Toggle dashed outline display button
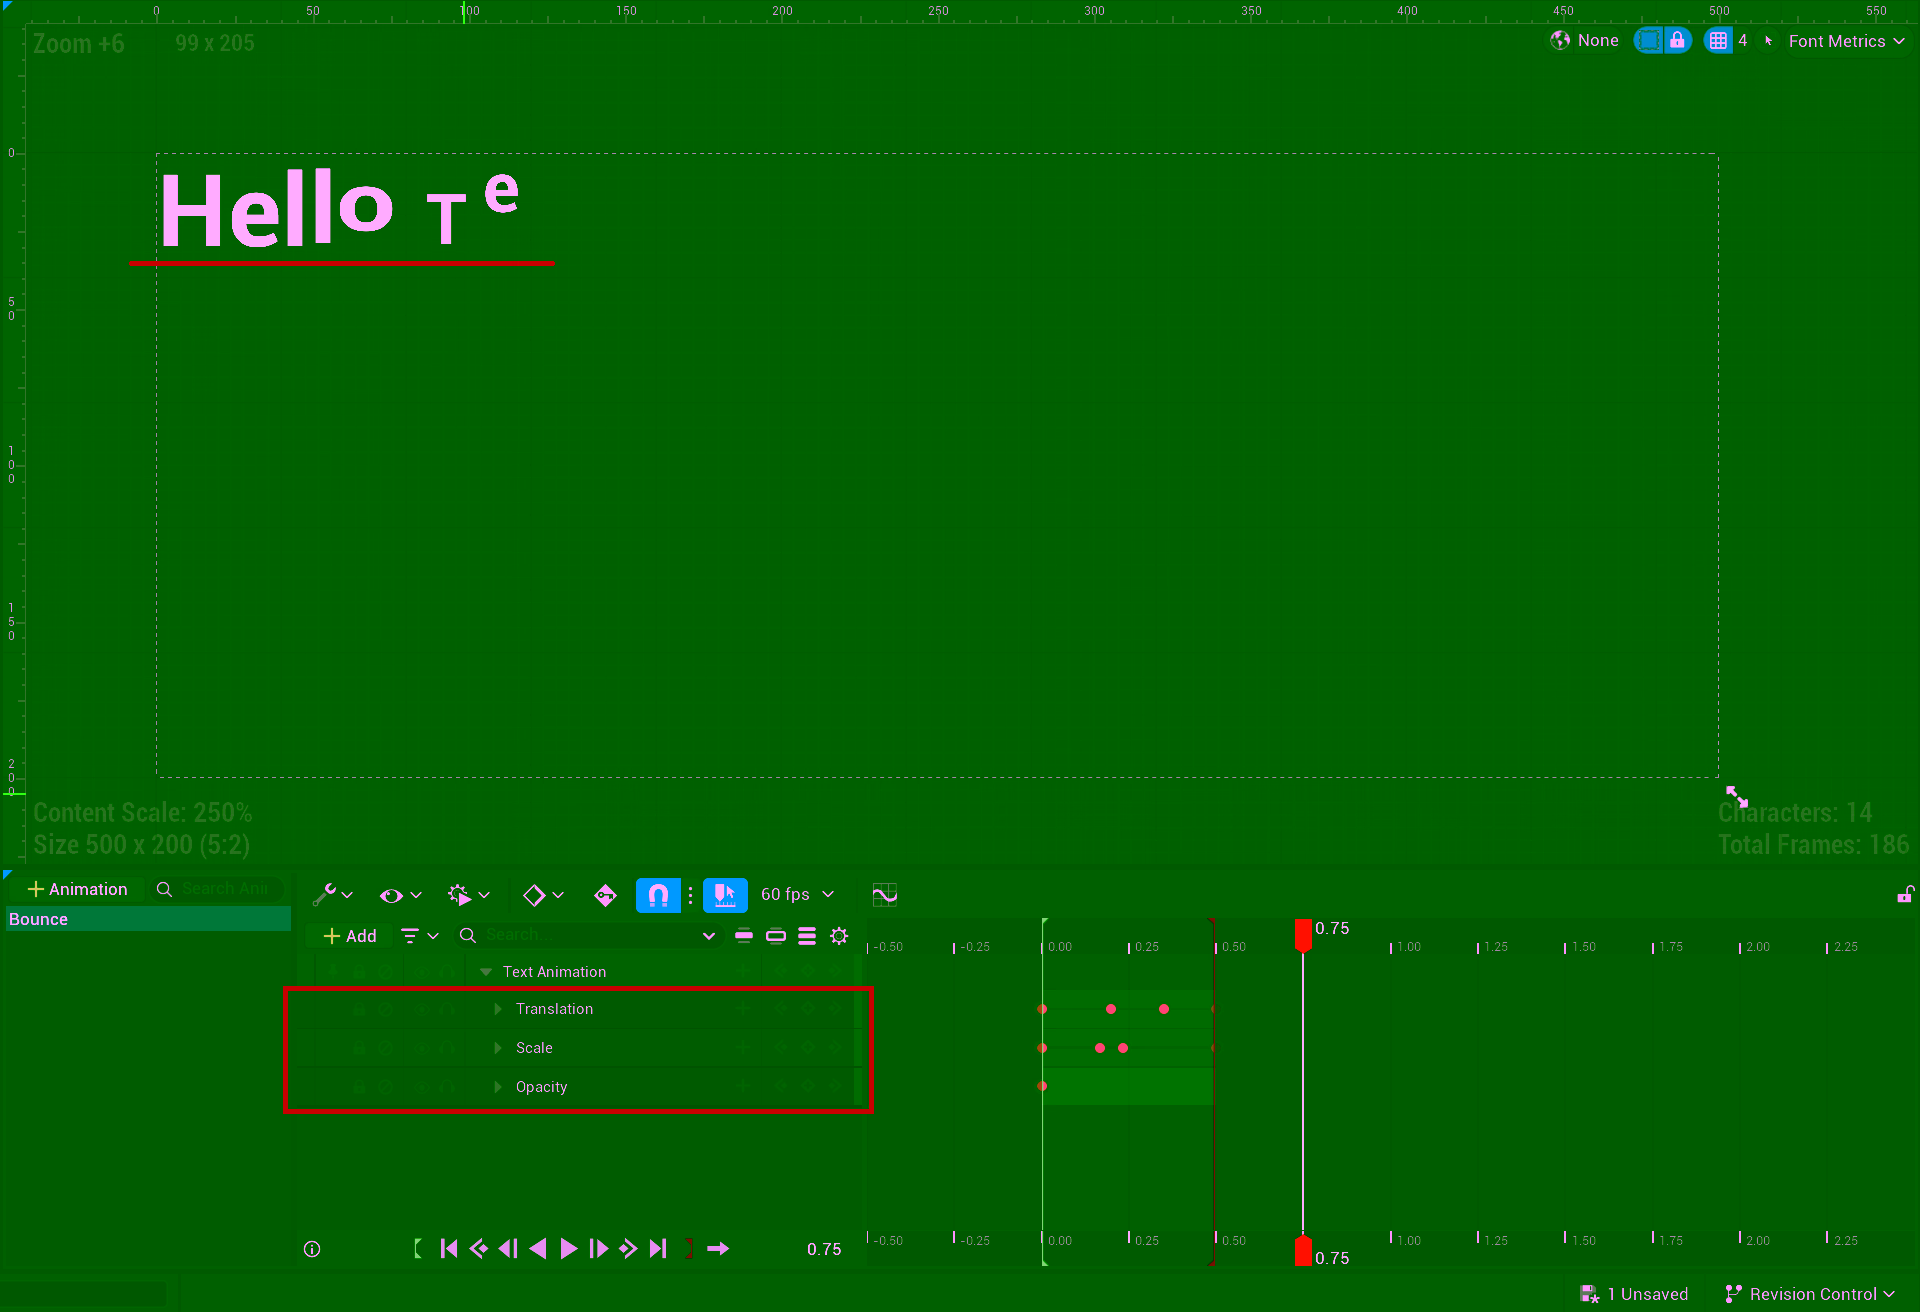The width and height of the screenshot is (1920, 1312). pyautogui.click(x=1649, y=40)
